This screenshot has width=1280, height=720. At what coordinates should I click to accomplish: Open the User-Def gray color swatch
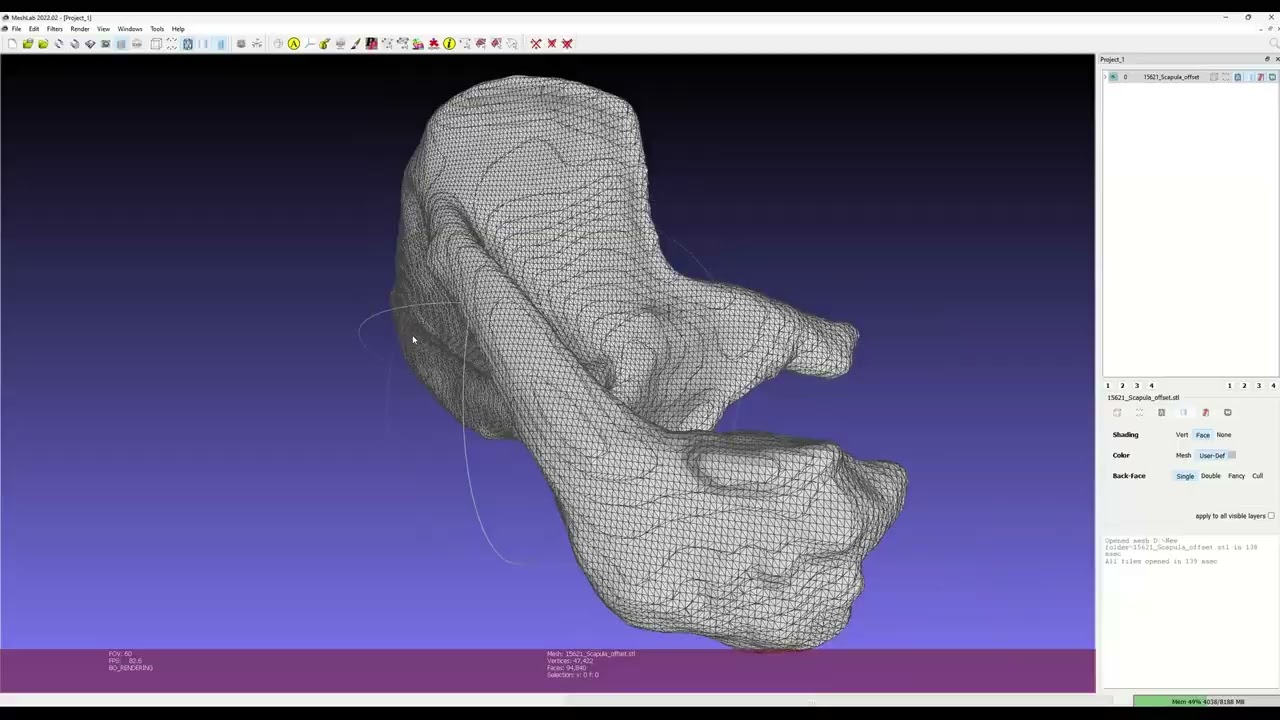(1231, 455)
